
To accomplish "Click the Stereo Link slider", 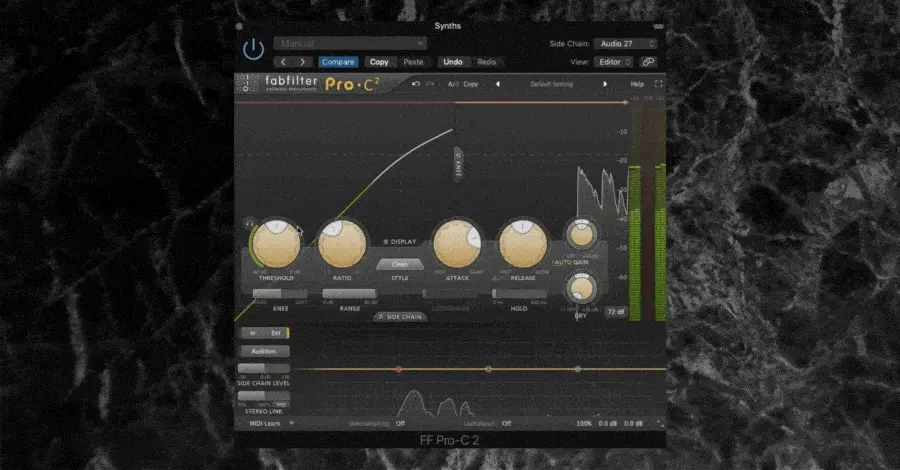I will click(263, 395).
